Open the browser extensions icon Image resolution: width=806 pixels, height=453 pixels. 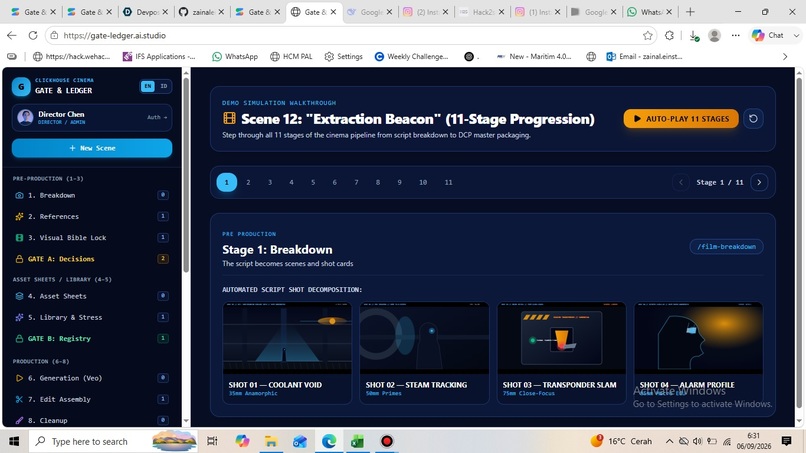tap(669, 35)
